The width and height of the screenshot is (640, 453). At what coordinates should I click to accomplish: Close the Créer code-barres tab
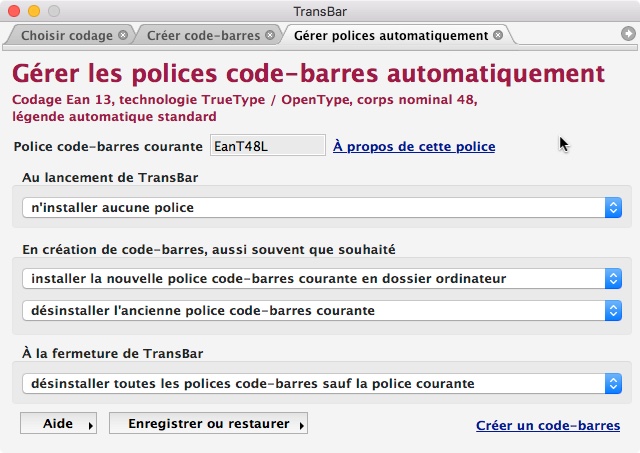click(269, 35)
